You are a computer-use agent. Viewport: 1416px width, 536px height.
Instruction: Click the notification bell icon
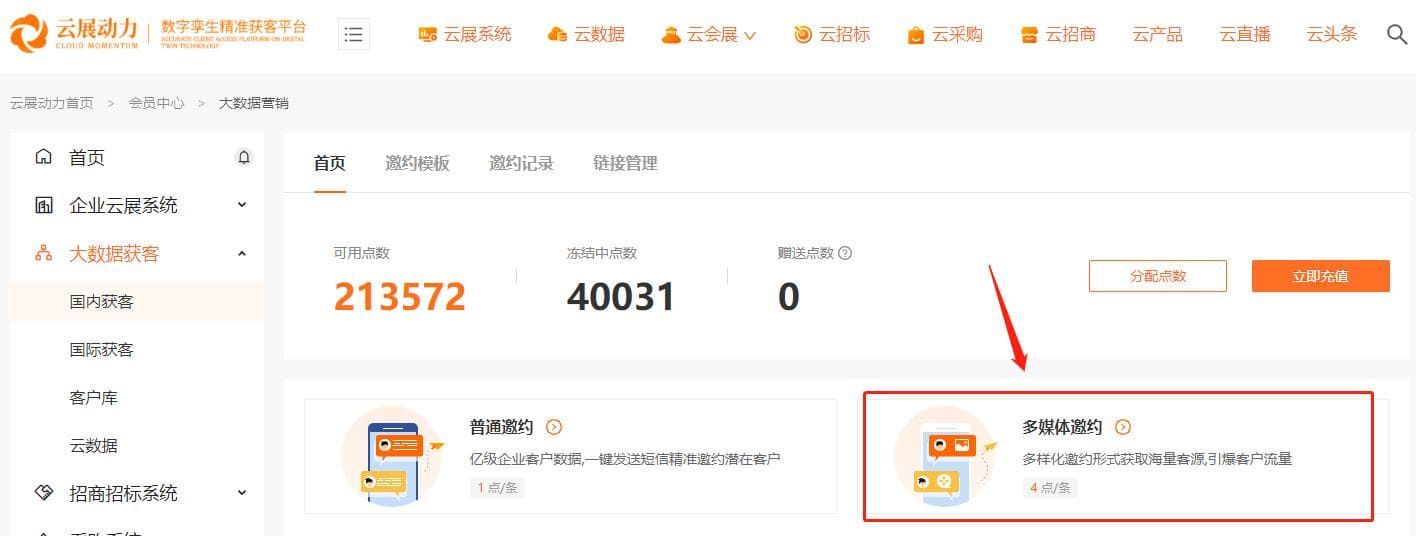pyautogui.click(x=244, y=157)
